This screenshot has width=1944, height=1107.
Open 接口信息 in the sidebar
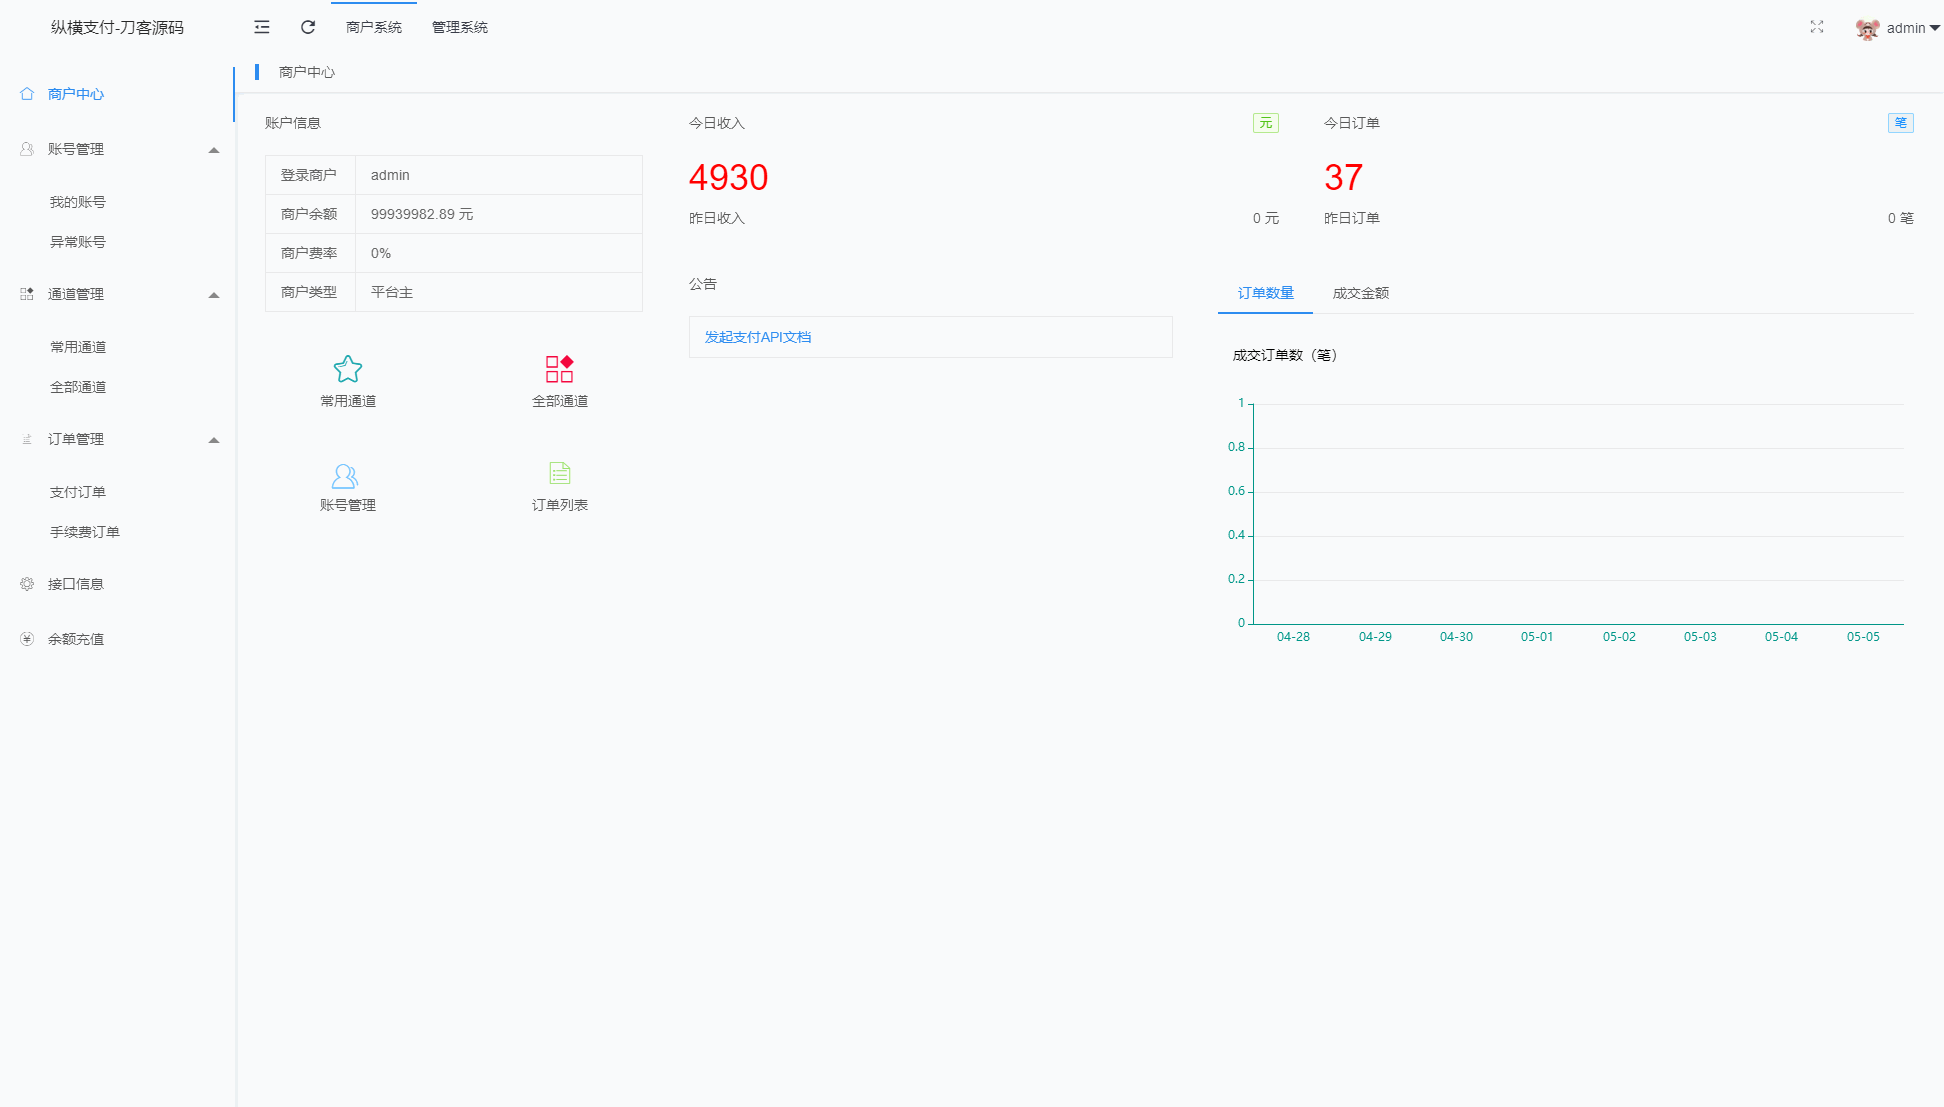[76, 584]
